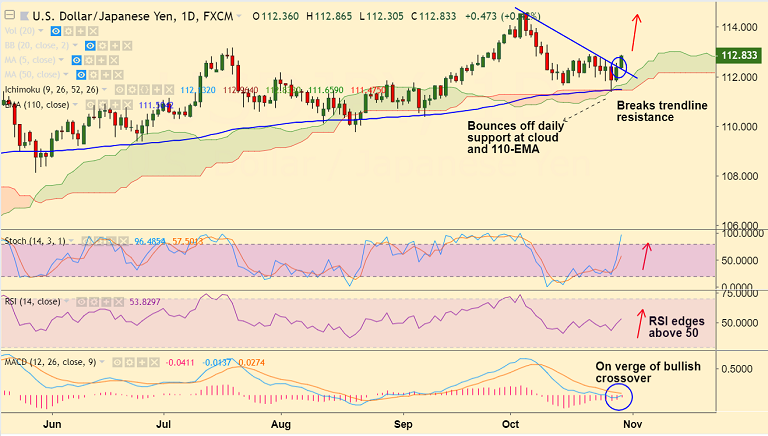Toggle visibility eye for BB (20, close, 2)
768x436 pixels.
point(90,46)
